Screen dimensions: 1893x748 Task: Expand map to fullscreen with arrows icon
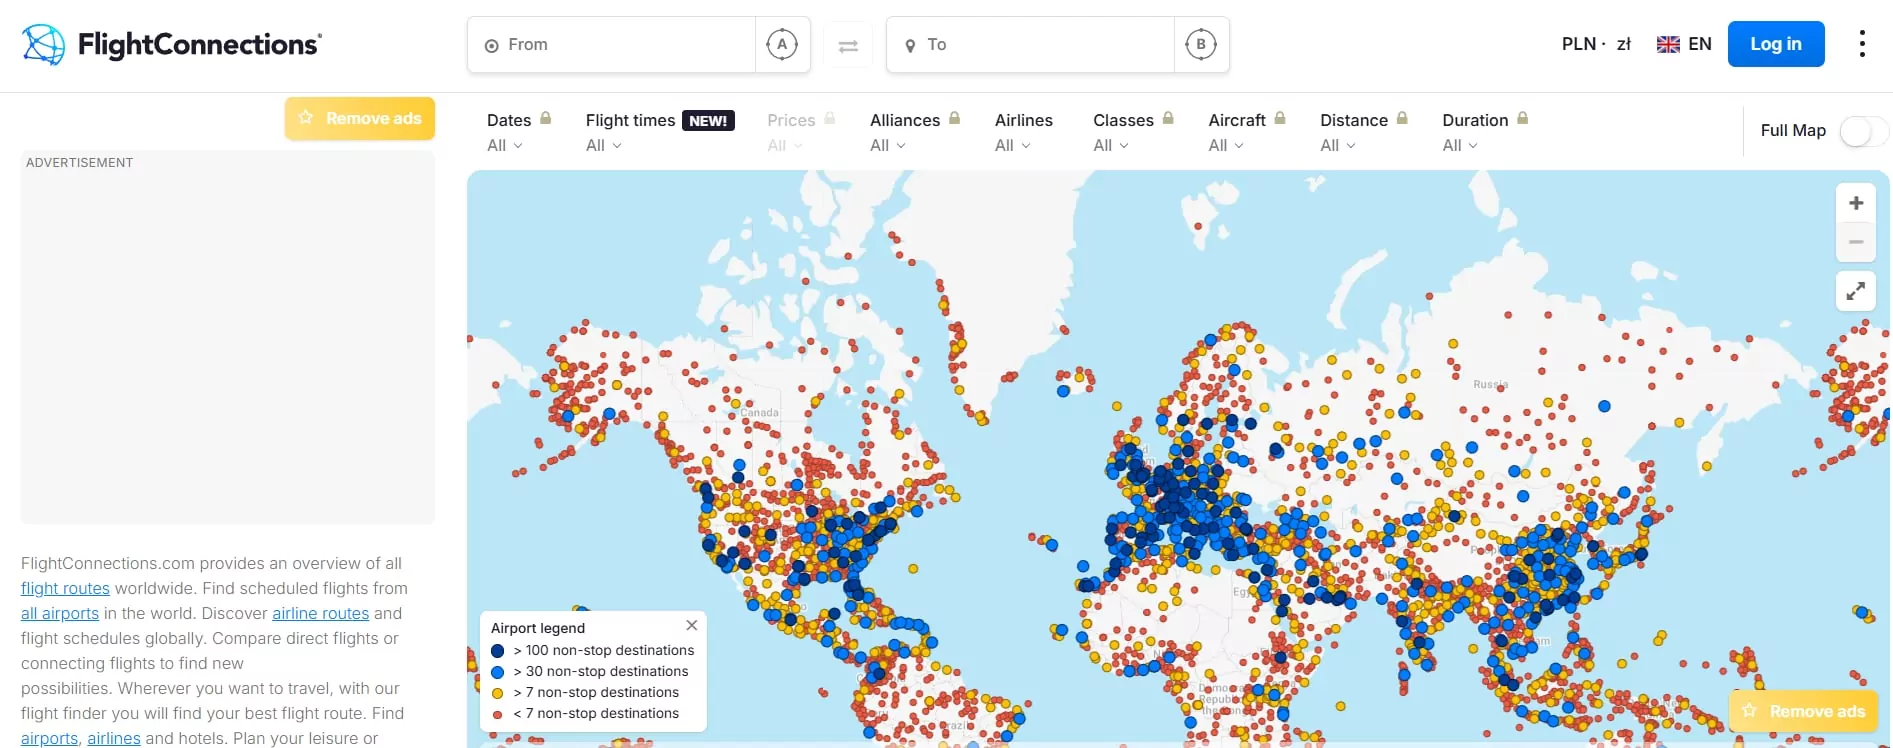coord(1856,291)
